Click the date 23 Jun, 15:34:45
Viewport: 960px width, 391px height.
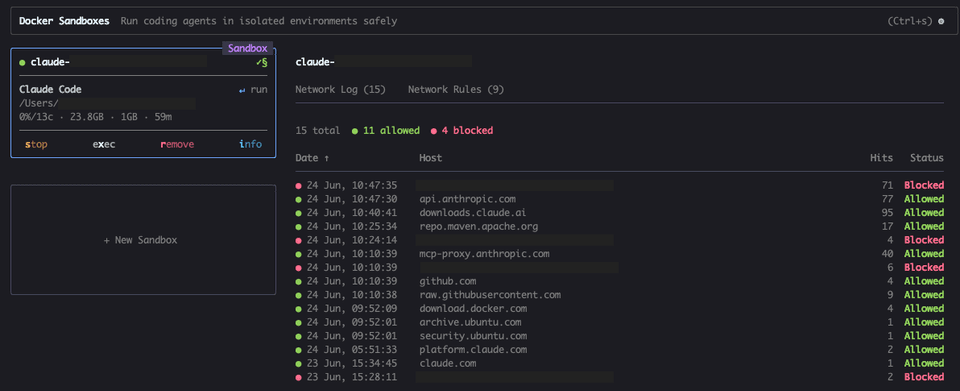click(352, 363)
